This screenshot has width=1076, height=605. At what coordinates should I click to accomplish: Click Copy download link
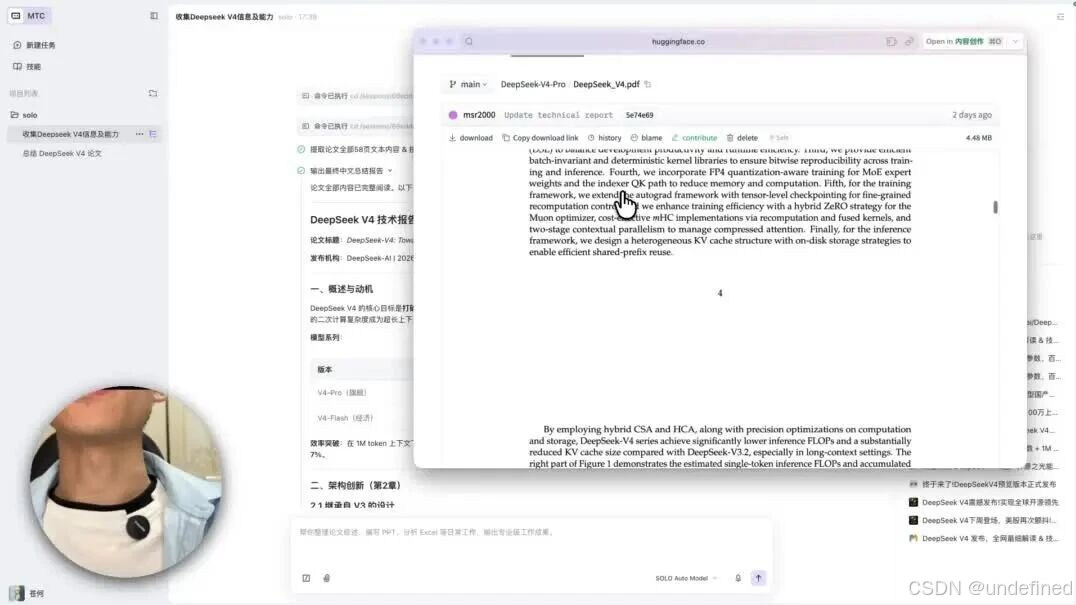coord(540,138)
